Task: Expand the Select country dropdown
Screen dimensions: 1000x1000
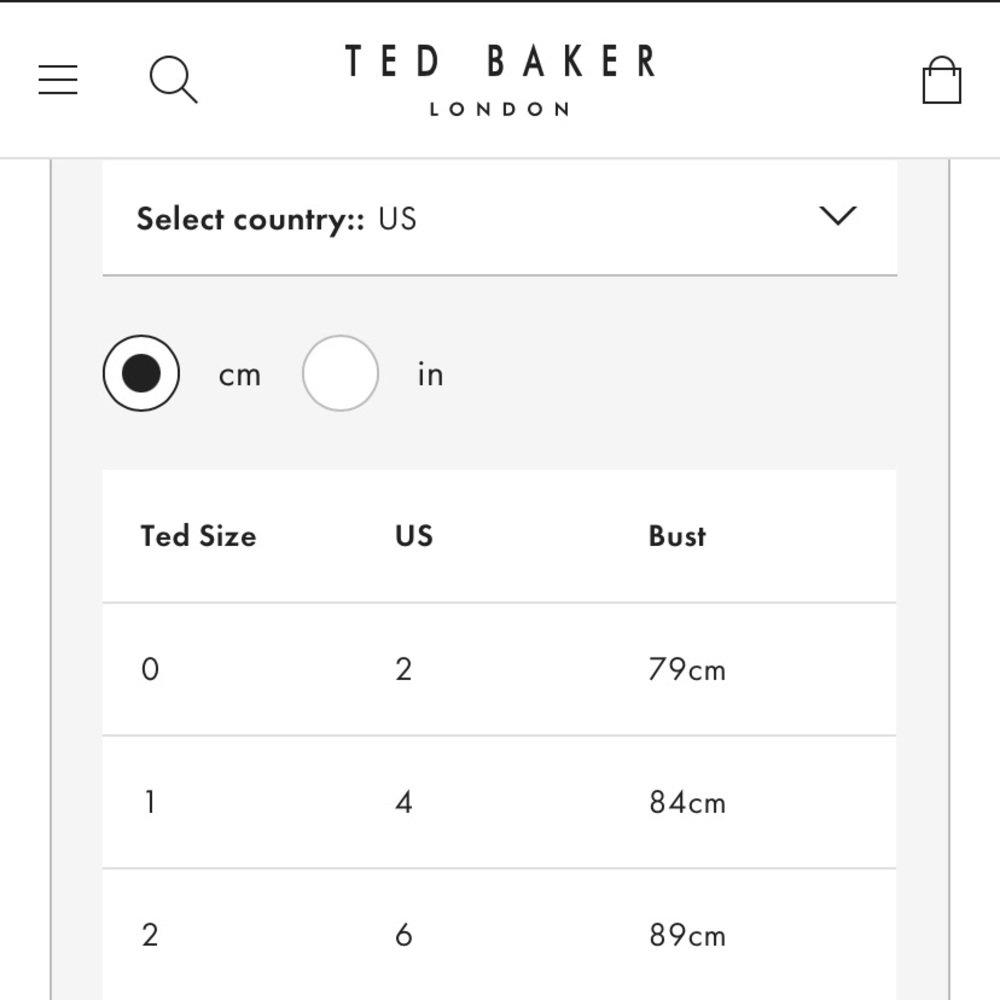Action: point(500,218)
